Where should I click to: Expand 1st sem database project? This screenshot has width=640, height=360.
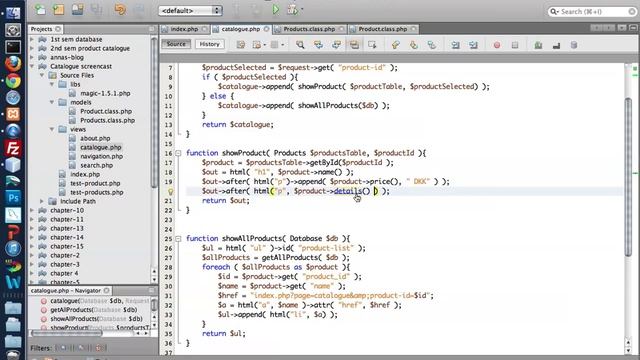point(32,39)
